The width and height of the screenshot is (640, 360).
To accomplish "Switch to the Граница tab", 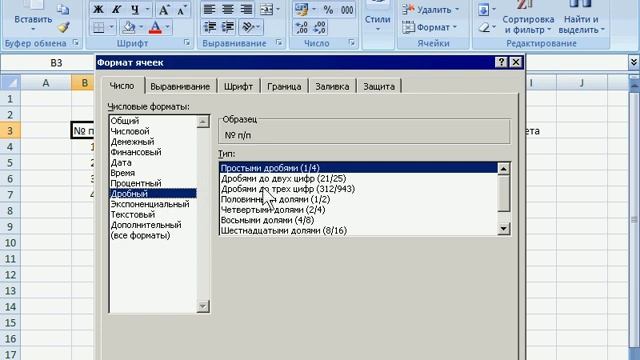I will click(x=284, y=87).
